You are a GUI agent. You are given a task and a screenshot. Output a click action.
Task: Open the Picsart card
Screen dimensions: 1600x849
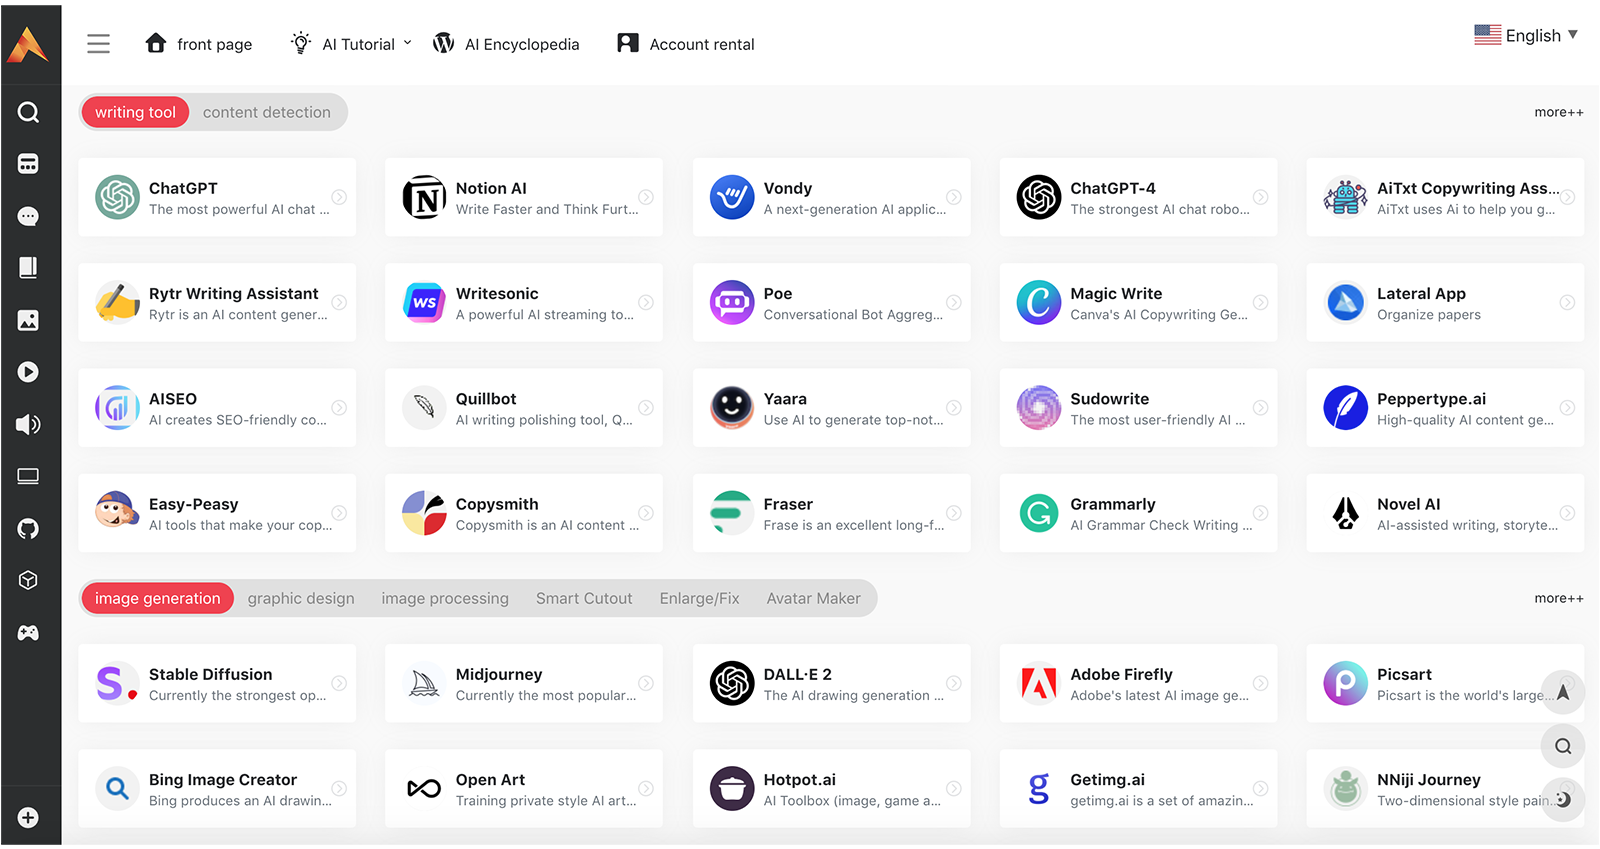tap(1445, 684)
